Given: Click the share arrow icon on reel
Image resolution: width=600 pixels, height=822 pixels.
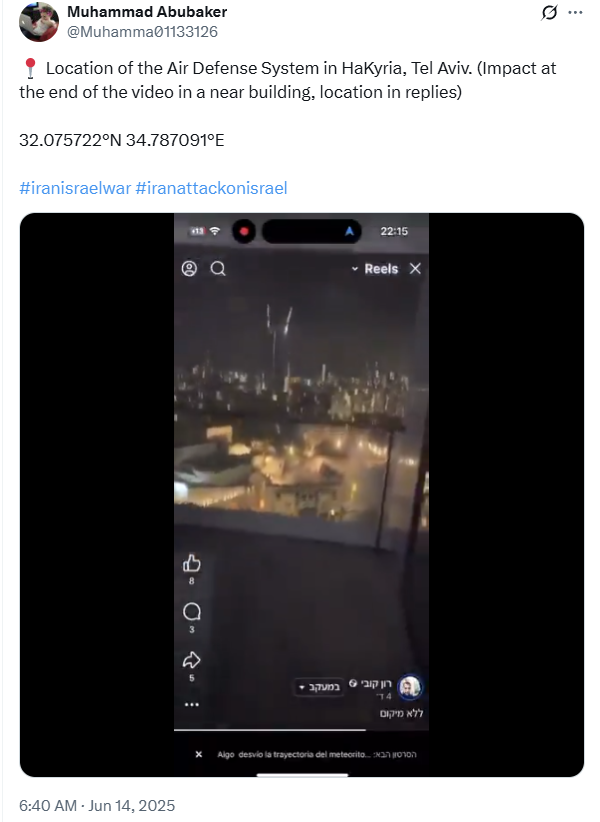Looking at the screenshot, I should (x=192, y=659).
